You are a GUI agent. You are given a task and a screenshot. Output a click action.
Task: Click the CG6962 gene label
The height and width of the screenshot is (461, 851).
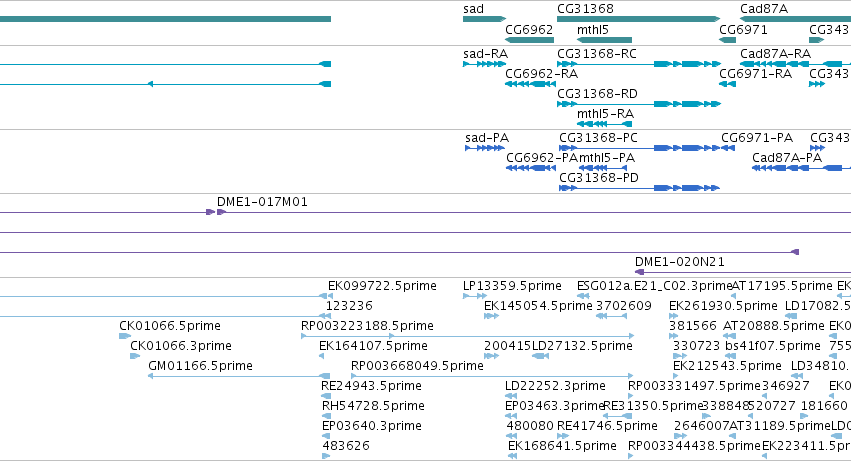[529, 30]
